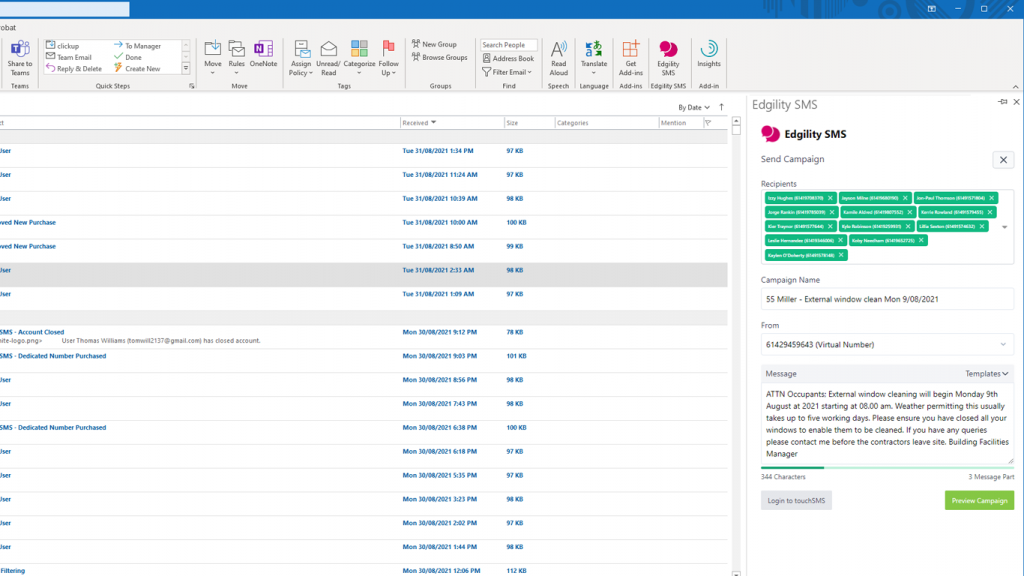1024x576 pixels.
Task: Sort by the Received column header
Action: [452, 123]
